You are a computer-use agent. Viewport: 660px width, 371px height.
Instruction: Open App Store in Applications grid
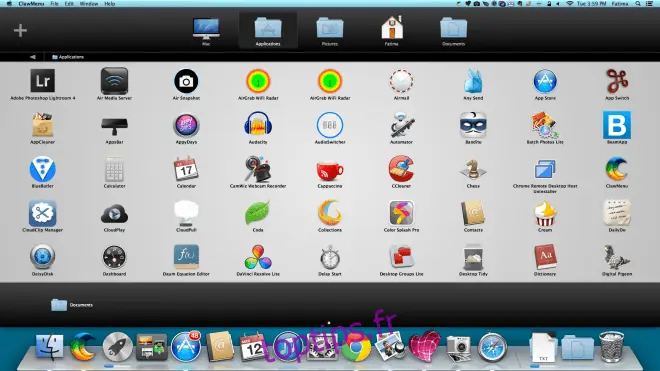pyautogui.click(x=545, y=81)
